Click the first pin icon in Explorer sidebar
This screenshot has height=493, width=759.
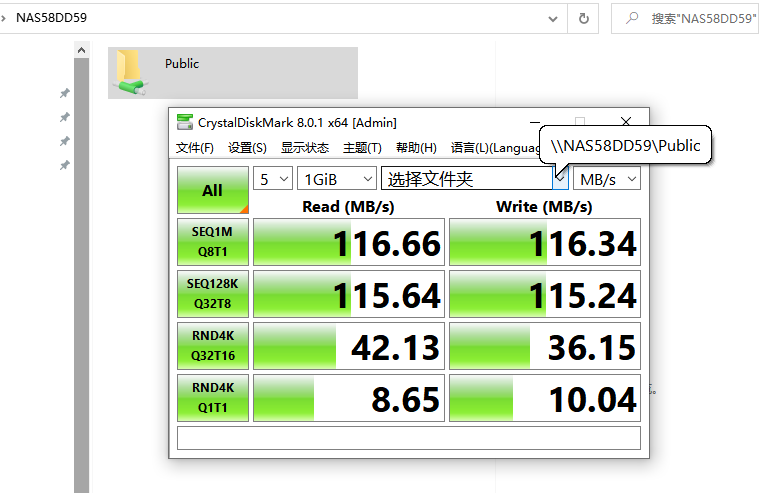pyautogui.click(x=64, y=93)
